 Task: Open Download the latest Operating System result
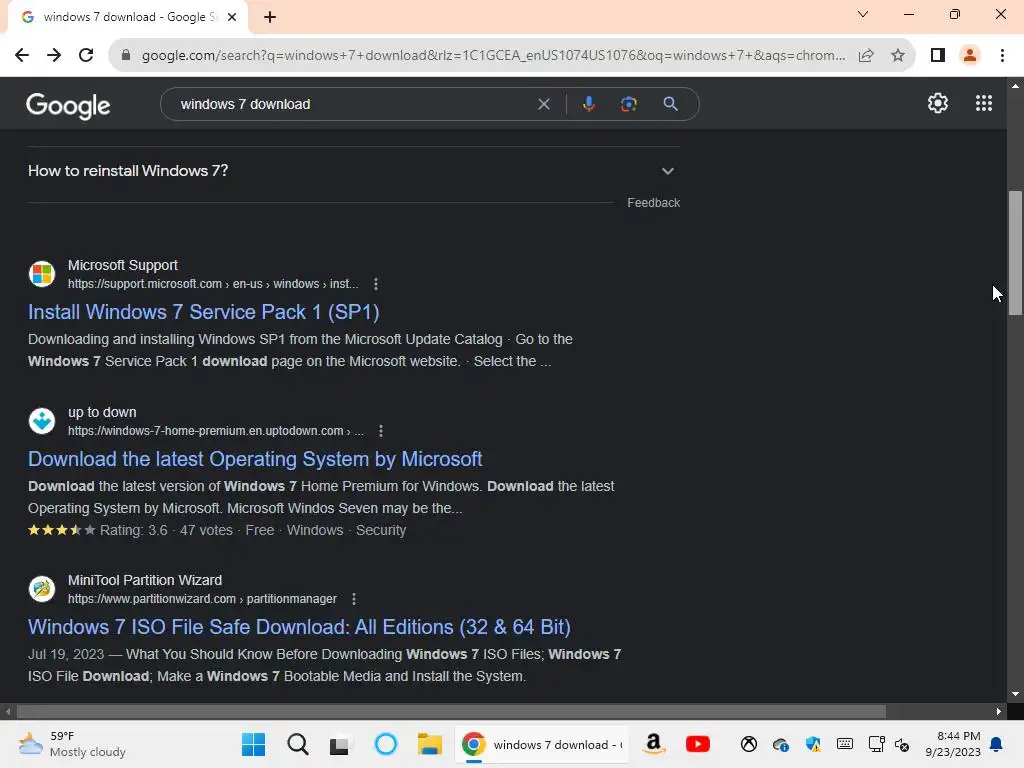(x=255, y=459)
